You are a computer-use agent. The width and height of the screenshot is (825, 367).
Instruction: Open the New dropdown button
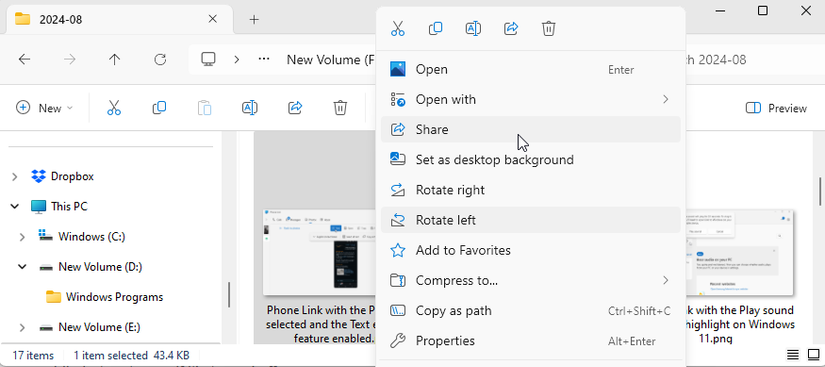(x=45, y=108)
